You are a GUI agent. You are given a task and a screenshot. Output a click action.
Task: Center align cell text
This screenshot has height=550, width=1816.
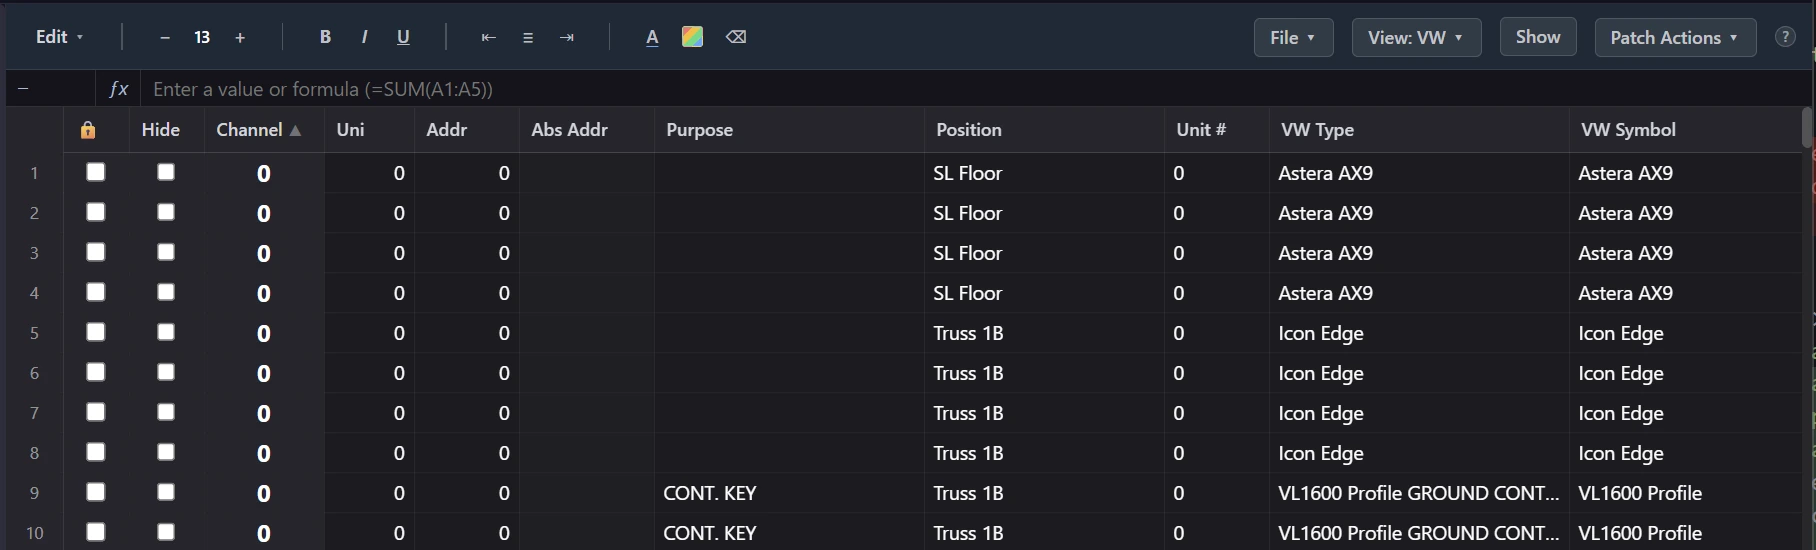(528, 37)
